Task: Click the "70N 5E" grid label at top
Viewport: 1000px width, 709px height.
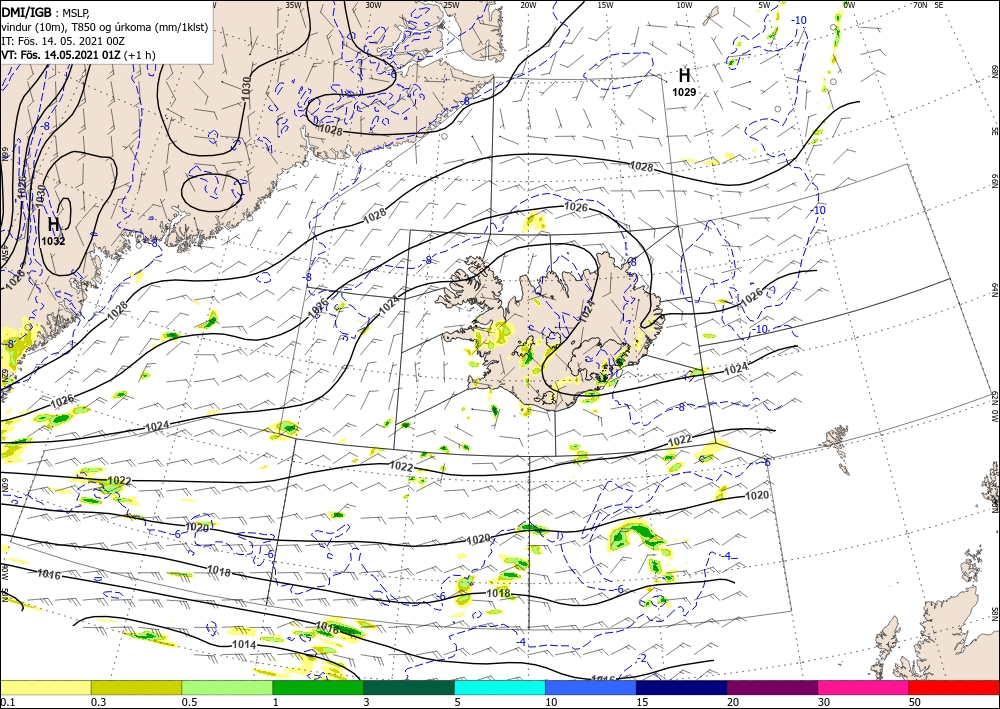Action: tap(928, 4)
